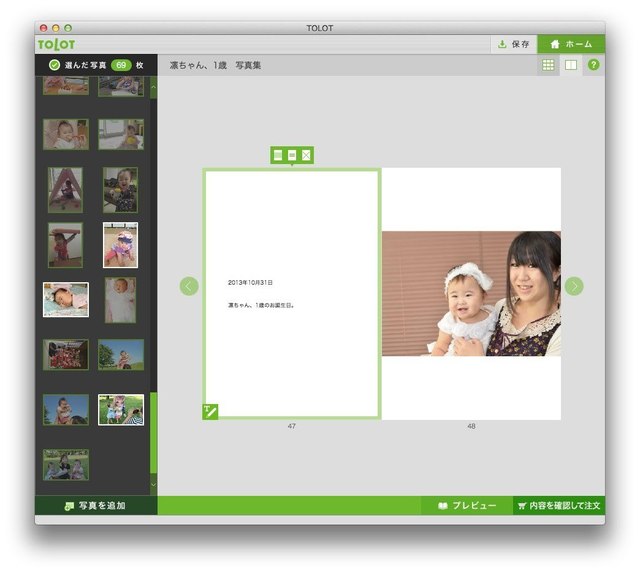Click the text edit icon on page 47
Image resolution: width=640 pixels, height=573 pixels.
tap(210, 411)
